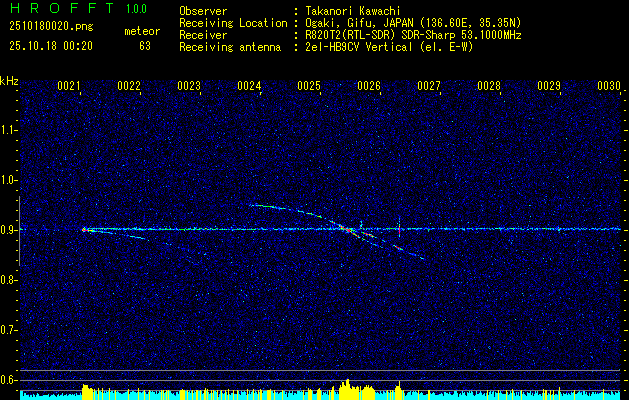629x400 pixels.
Task: Click the 0026 time marker
Action: [369, 86]
